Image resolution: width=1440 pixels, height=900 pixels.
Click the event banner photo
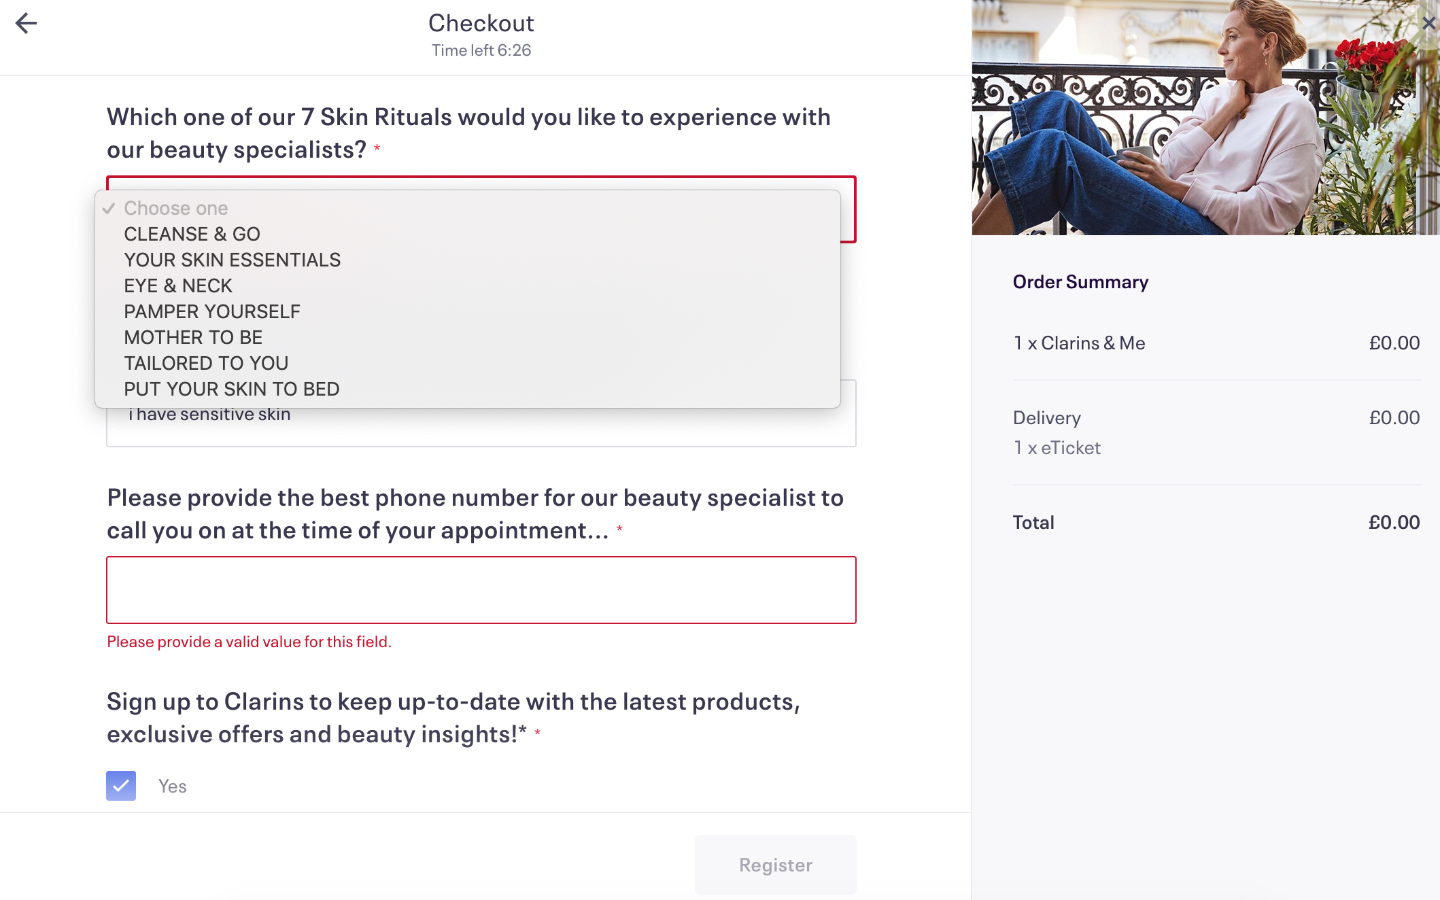pyautogui.click(x=1205, y=118)
